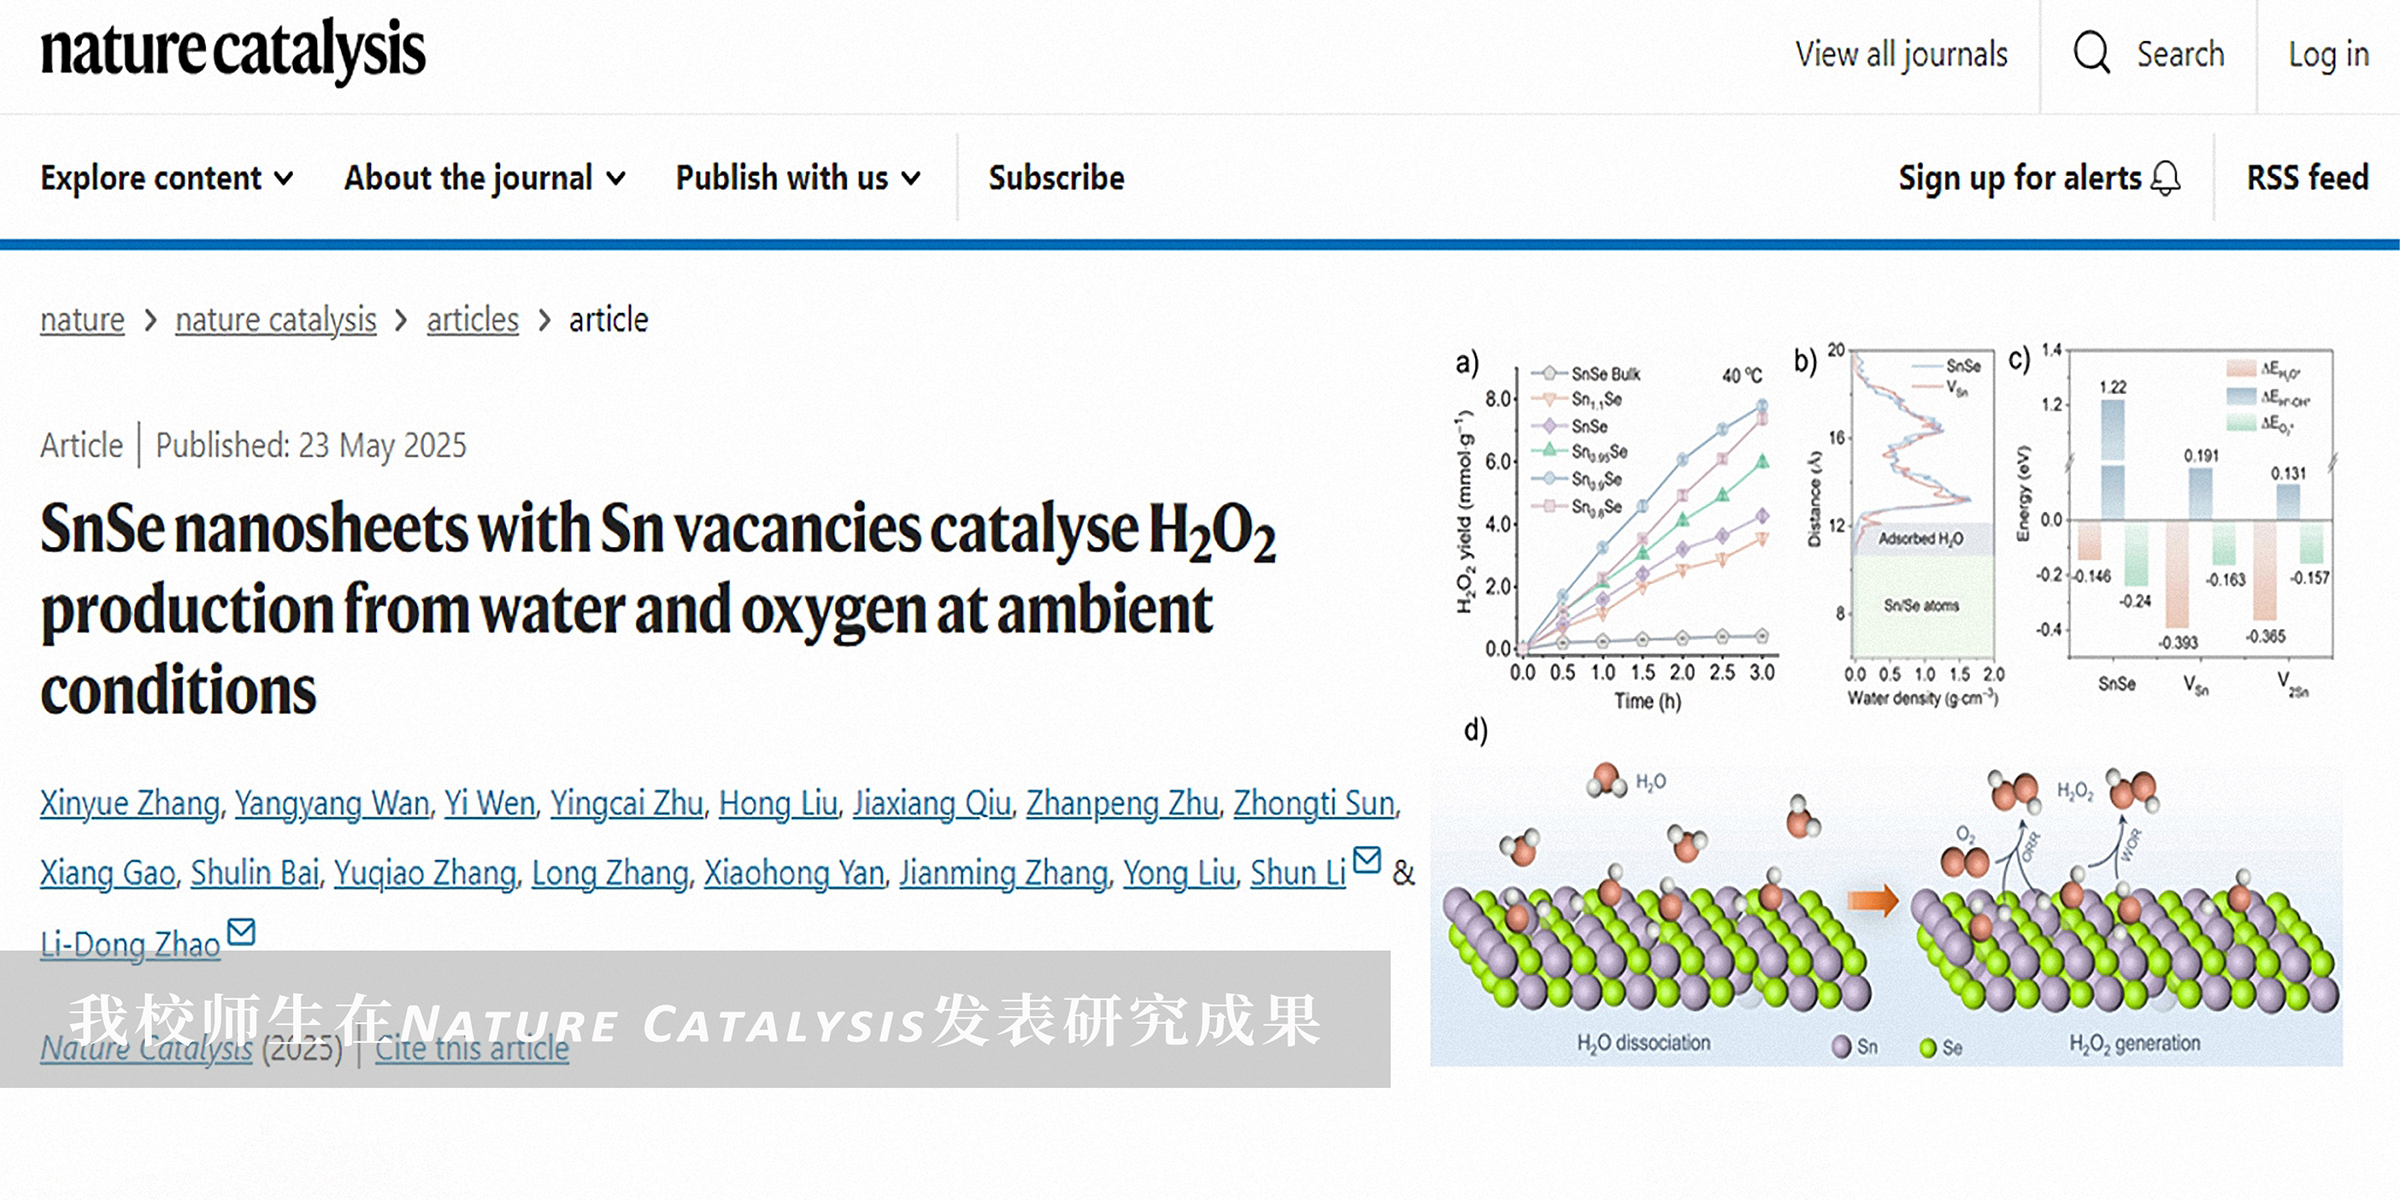The width and height of the screenshot is (2400, 1200).
Task: Open author Xiang Gao's link
Action: pyautogui.click(x=108, y=873)
